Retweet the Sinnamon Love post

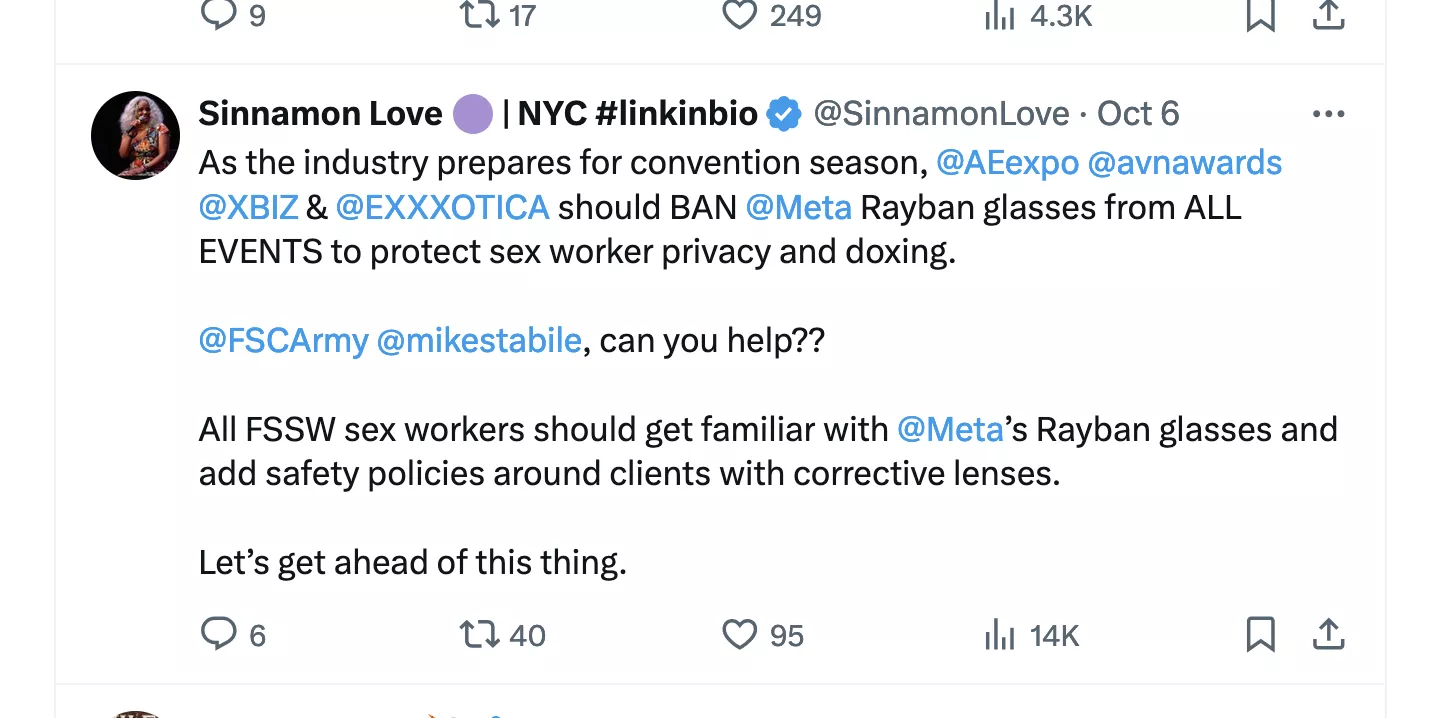click(x=477, y=634)
